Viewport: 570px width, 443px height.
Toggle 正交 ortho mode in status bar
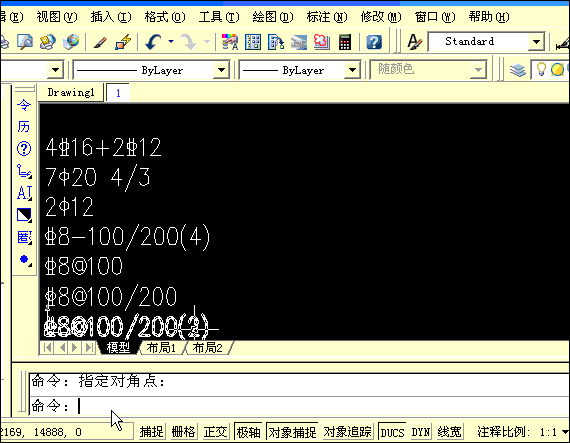coord(215,432)
